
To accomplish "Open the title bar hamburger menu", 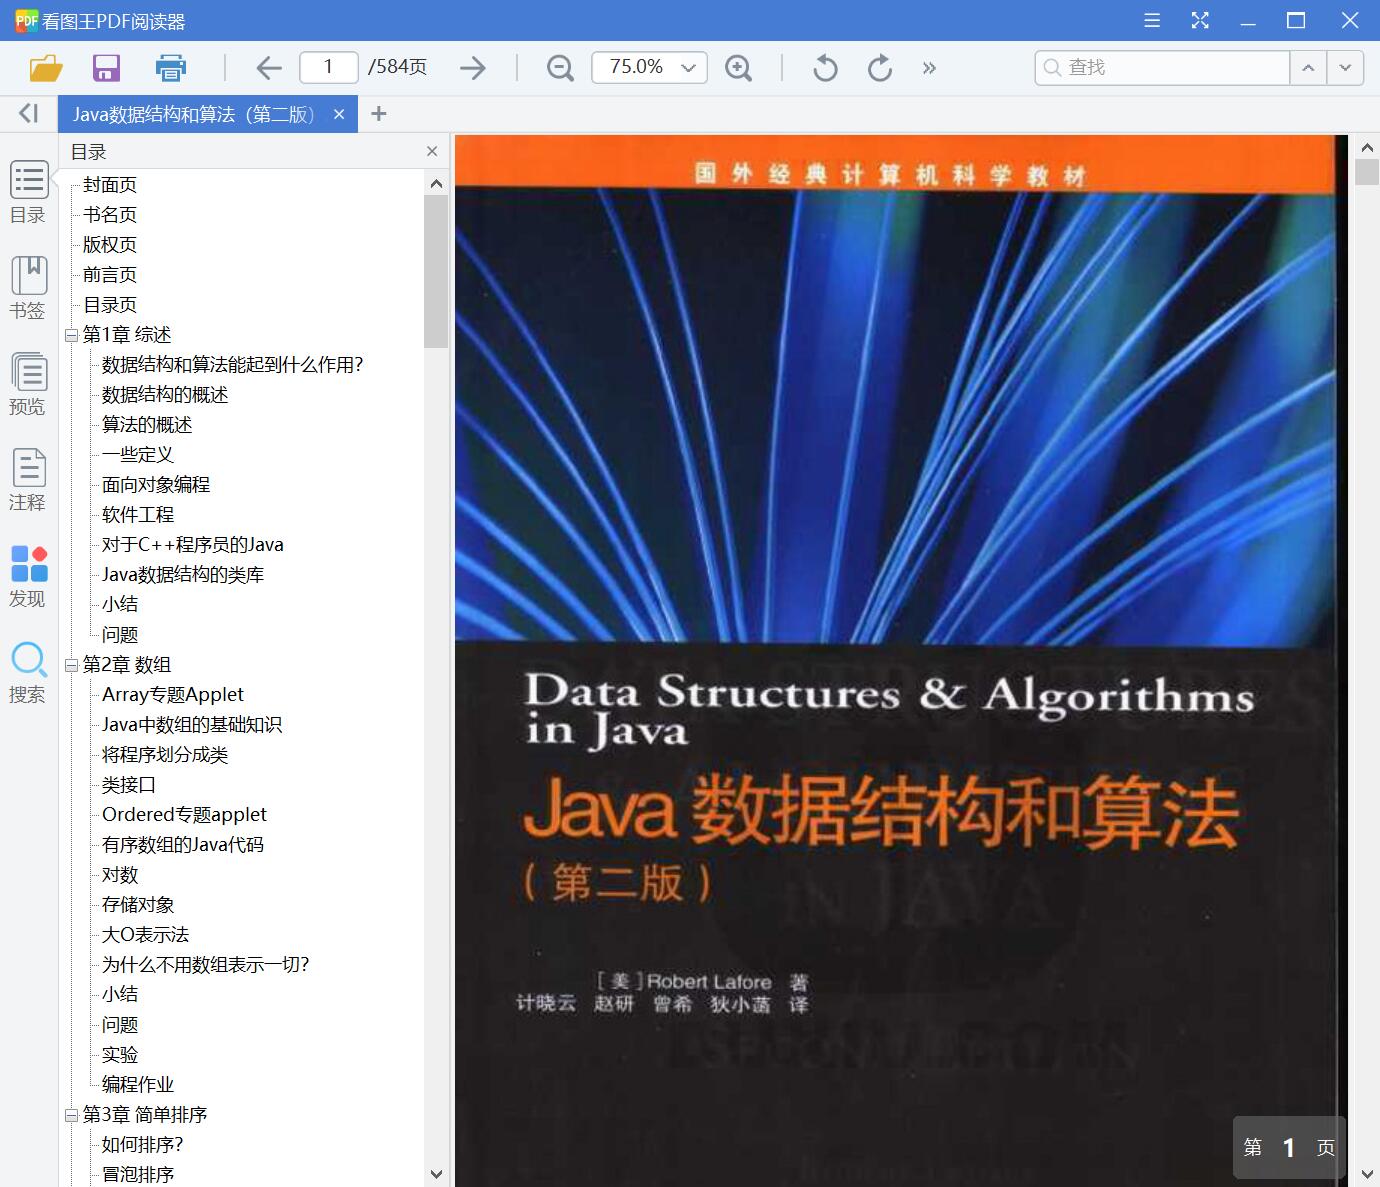I will 1152,20.
